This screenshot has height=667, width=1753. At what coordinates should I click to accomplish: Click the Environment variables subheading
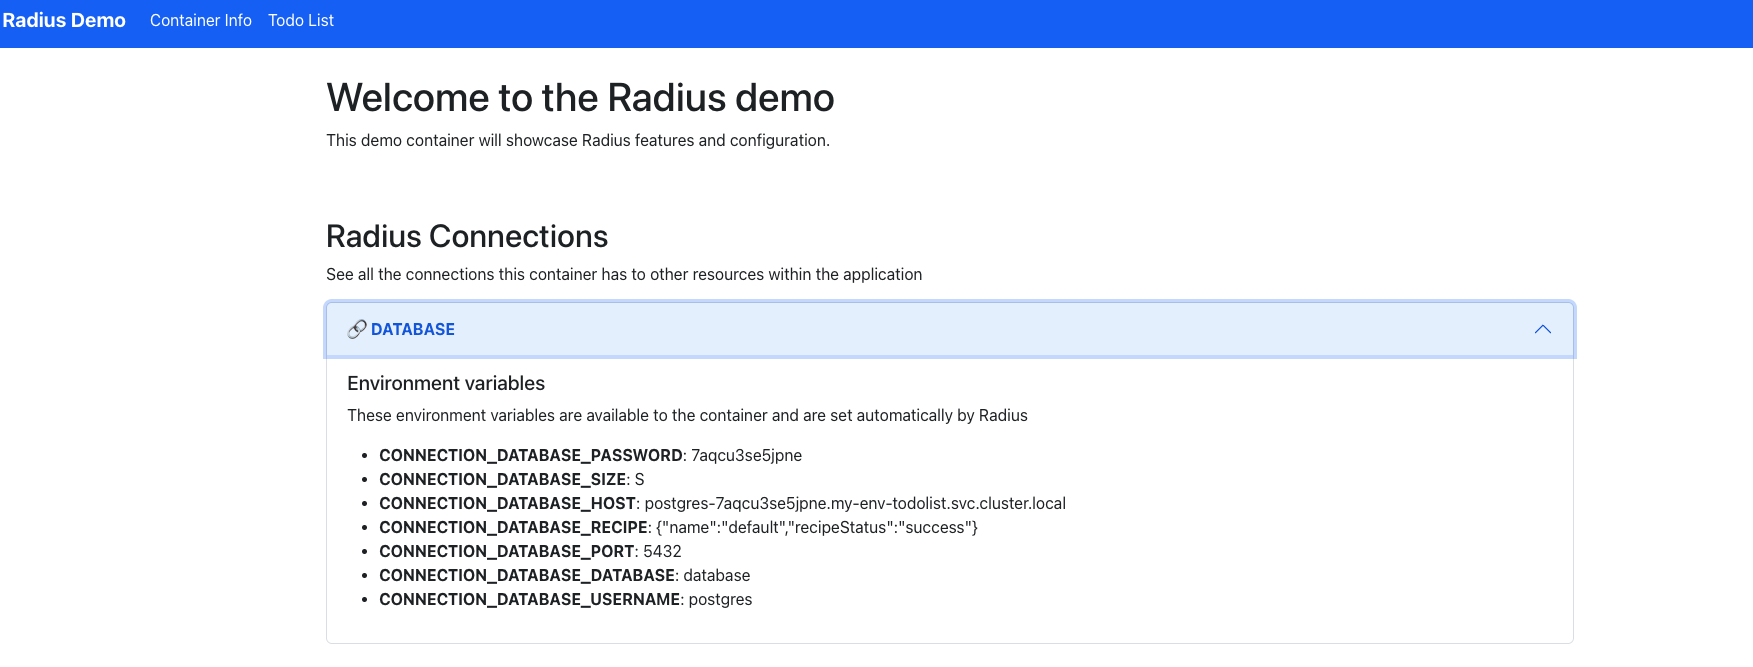445,383
